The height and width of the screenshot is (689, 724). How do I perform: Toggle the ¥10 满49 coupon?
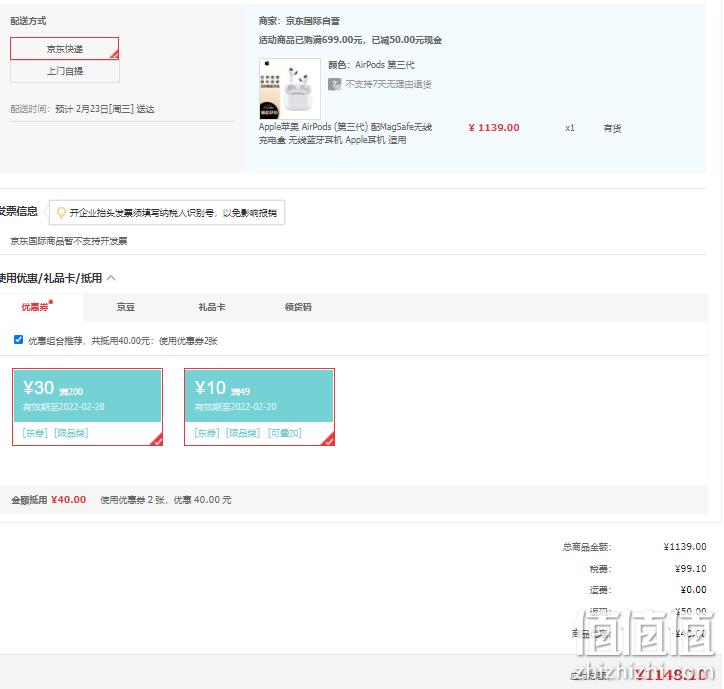click(x=259, y=407)
